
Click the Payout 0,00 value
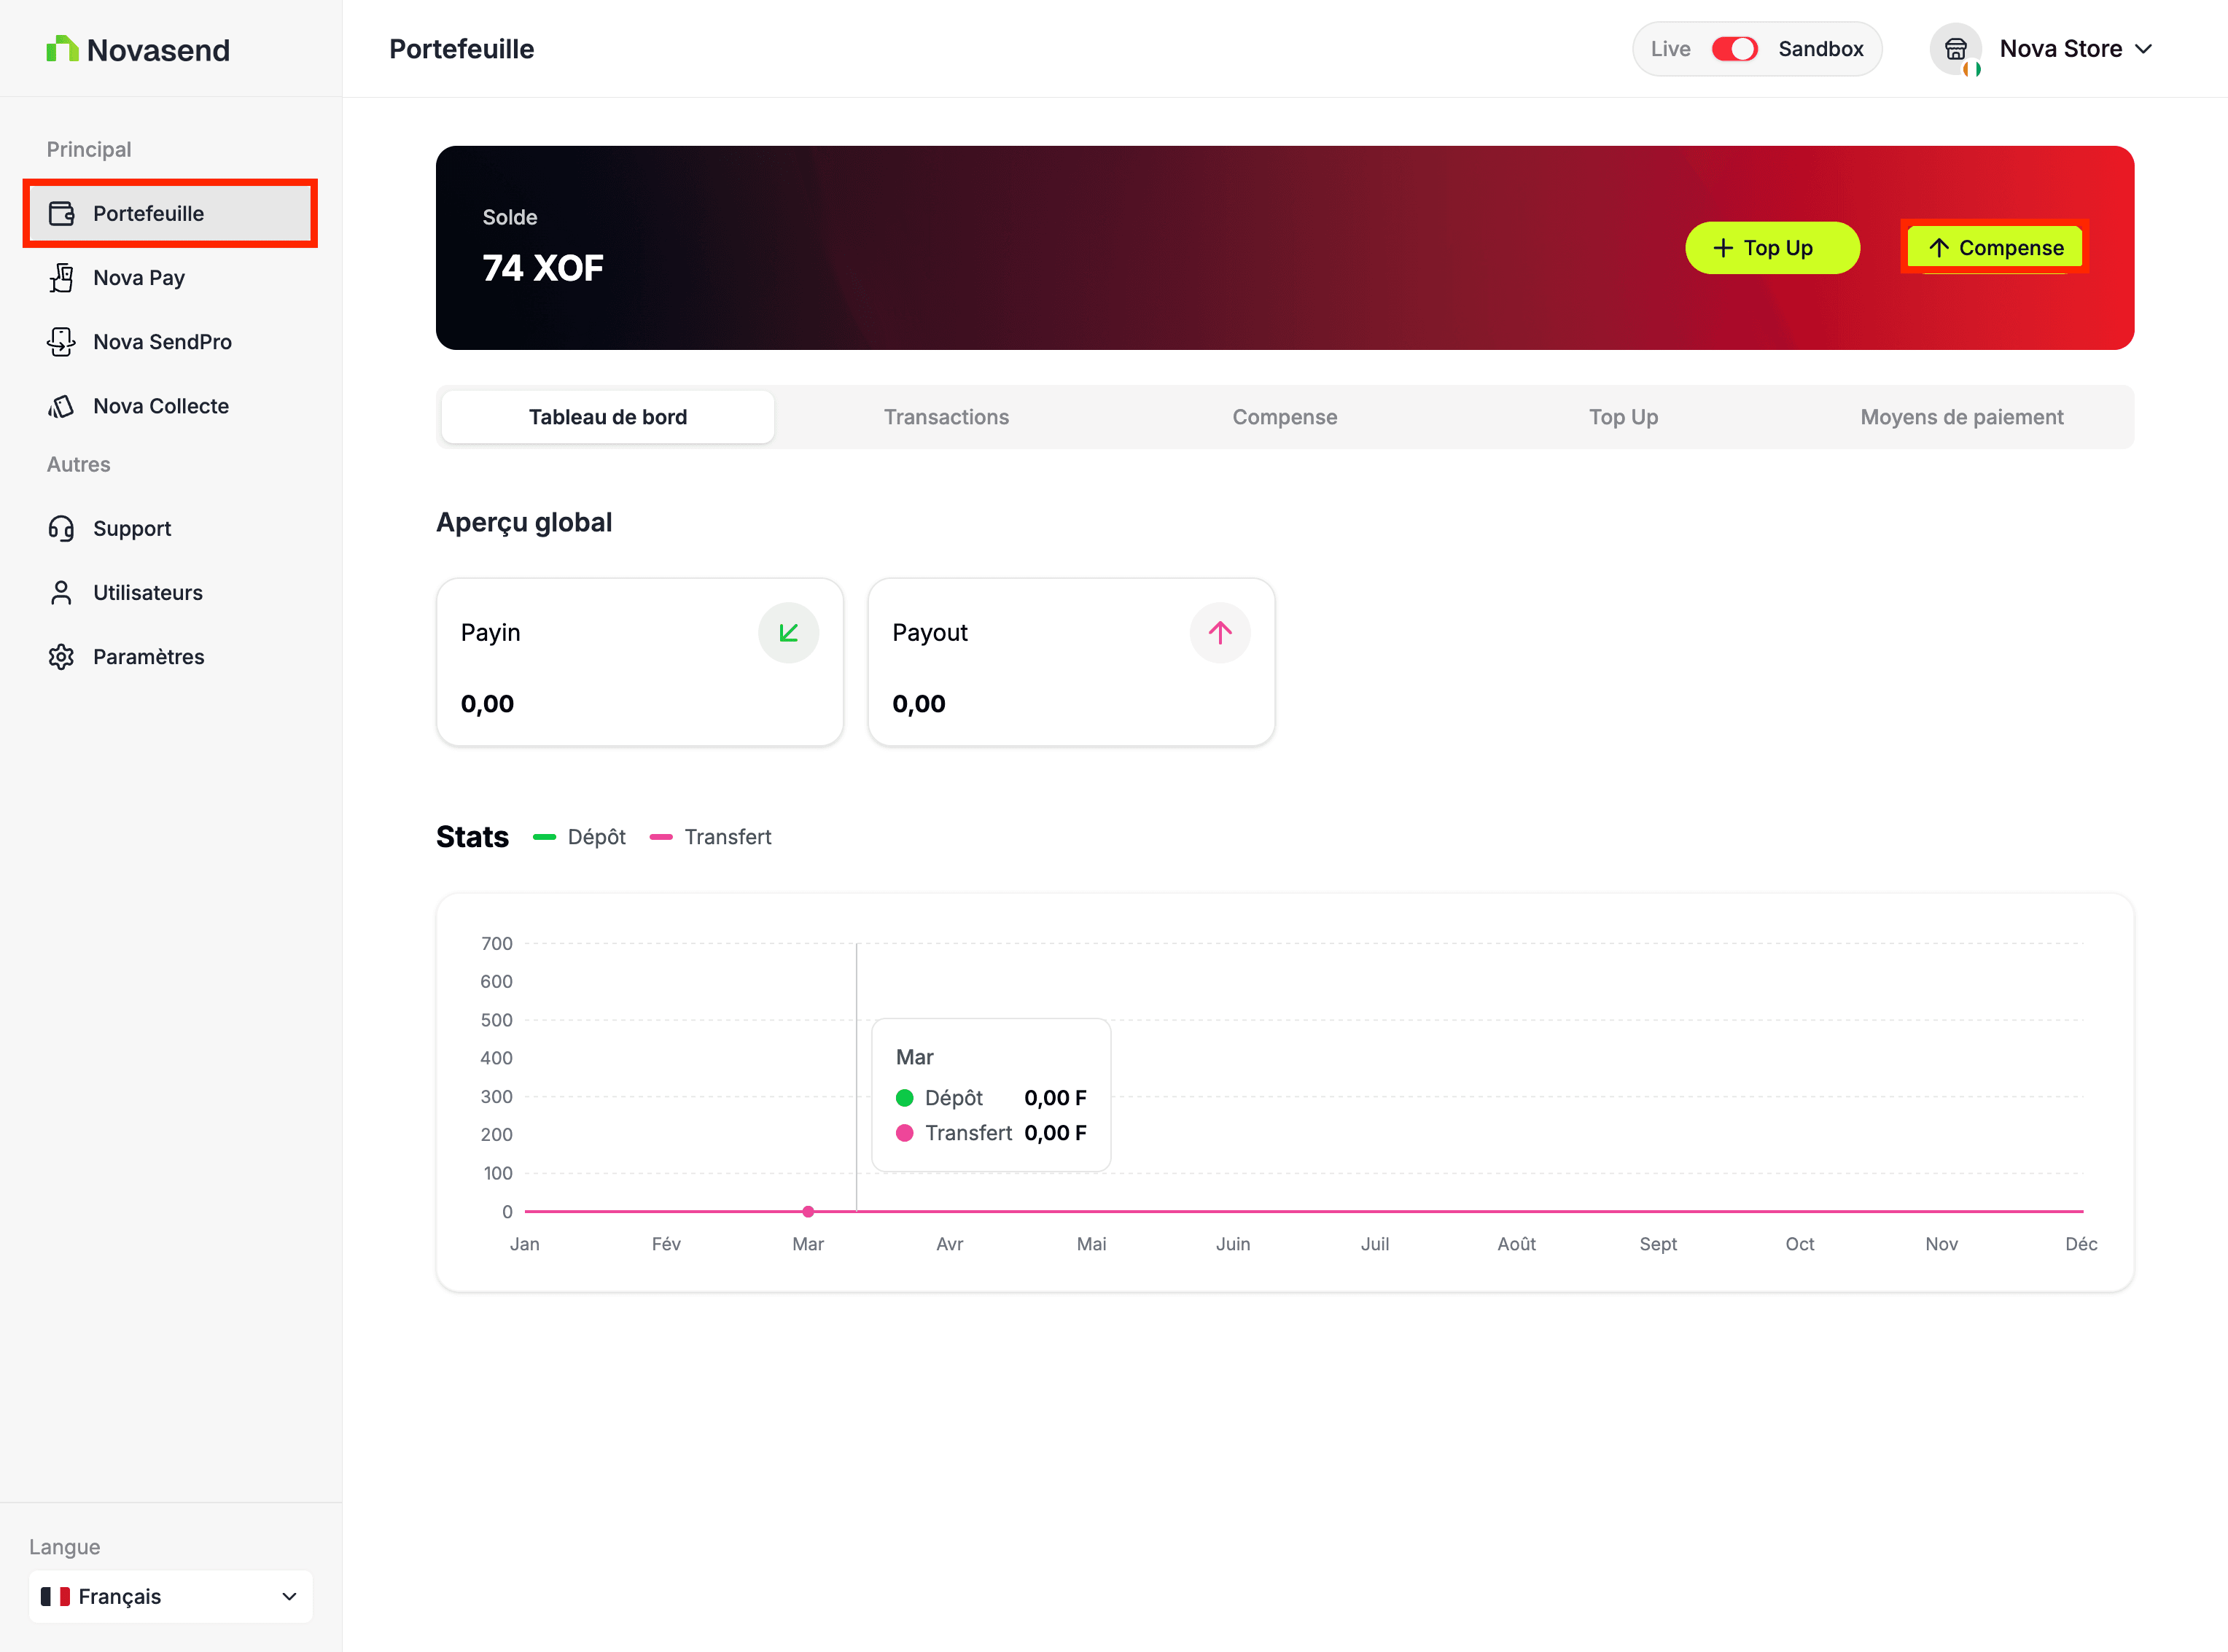[x=919, y=704]
